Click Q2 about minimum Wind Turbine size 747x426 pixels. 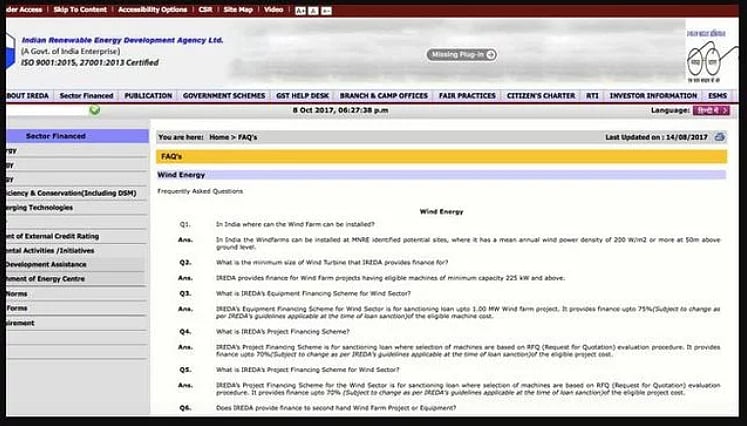(x=332, y=263)
